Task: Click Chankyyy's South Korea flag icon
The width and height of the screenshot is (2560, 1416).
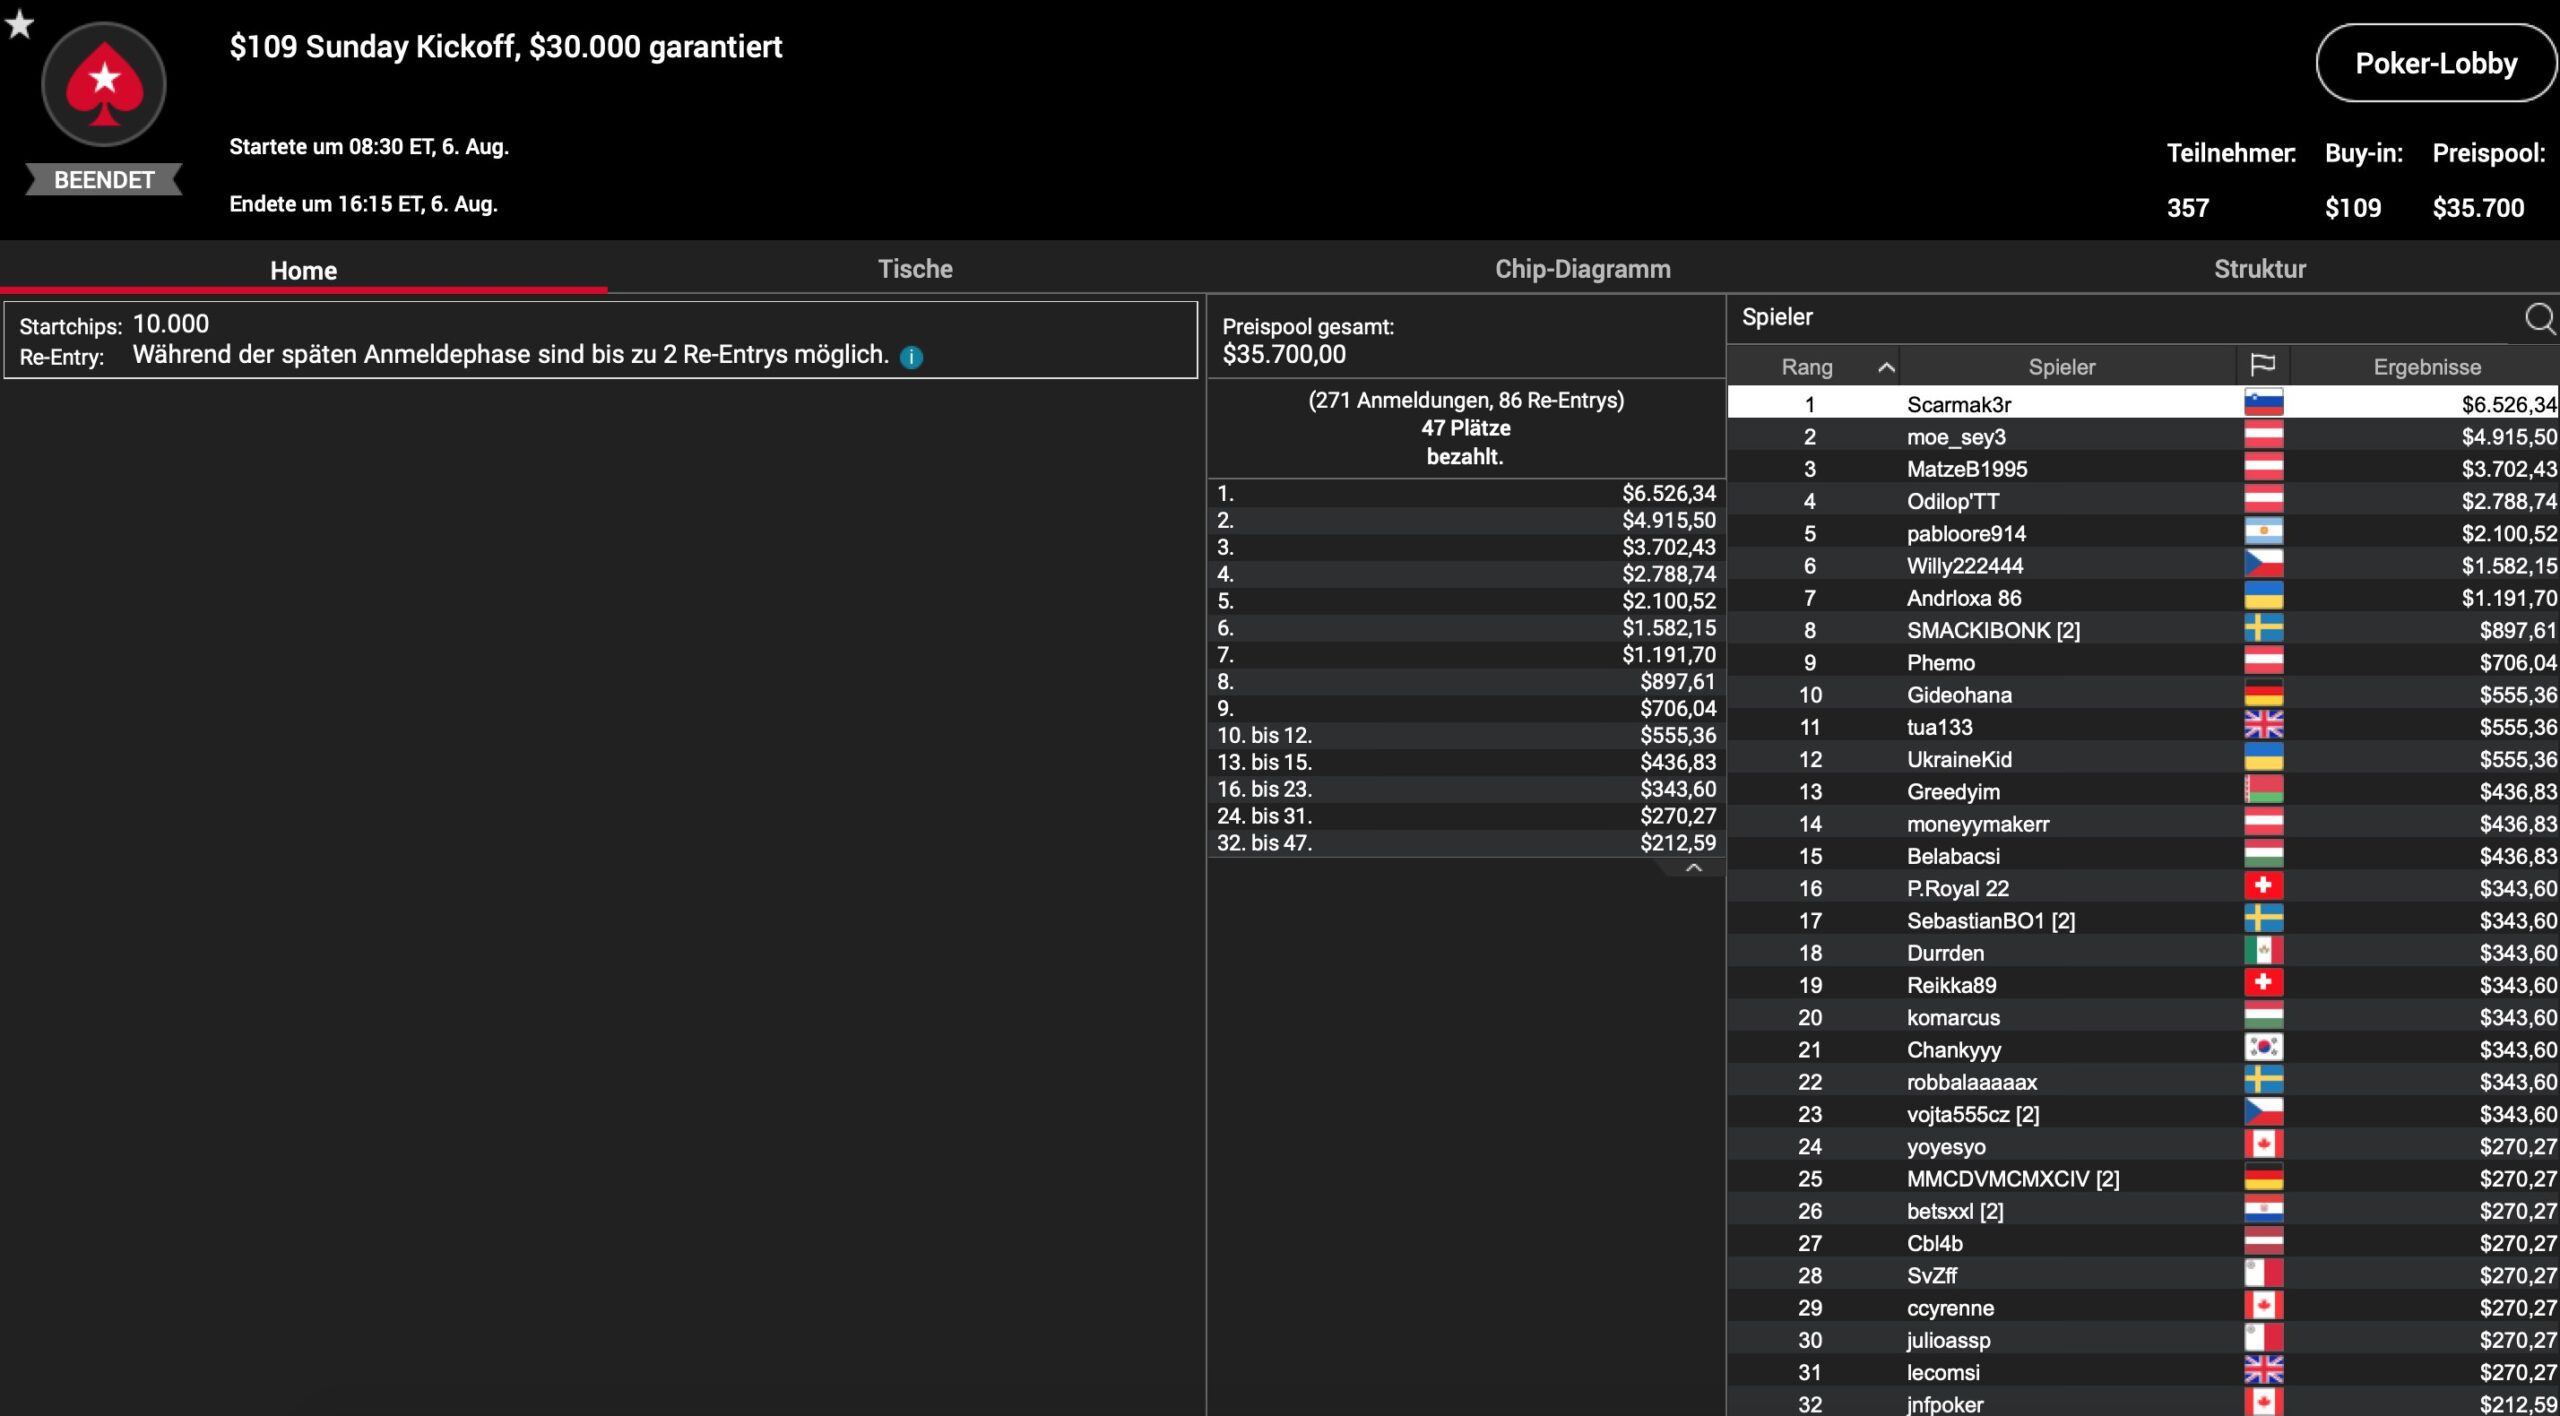Action: coord(2263,1048)
